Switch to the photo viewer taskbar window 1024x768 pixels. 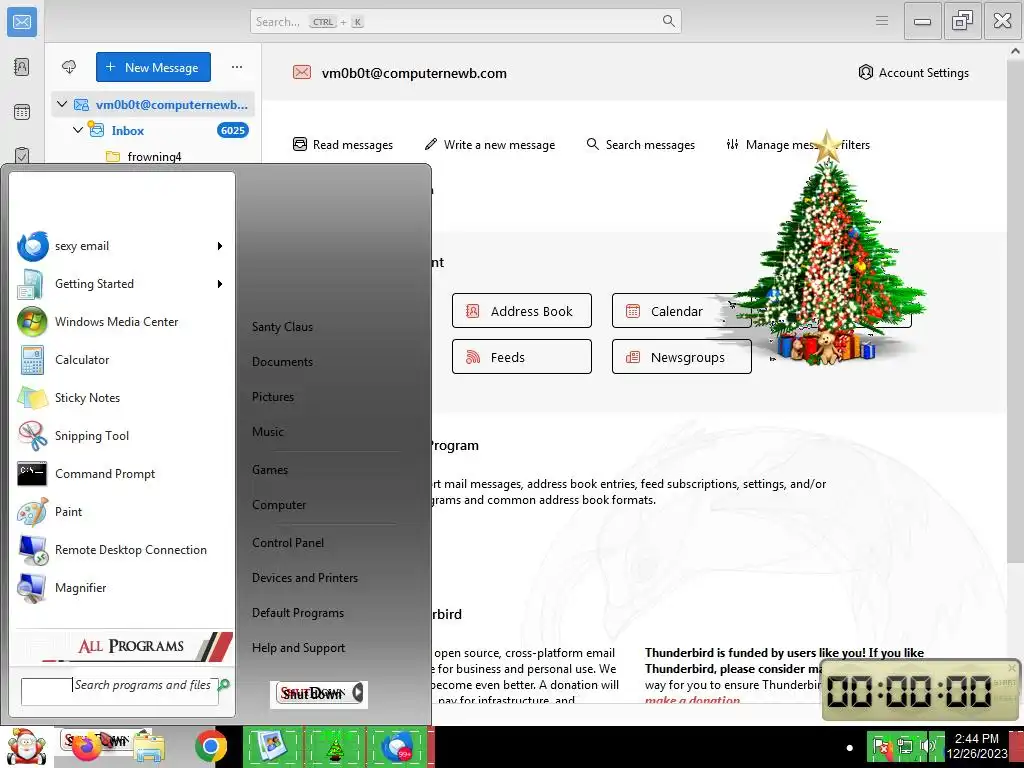tap(273, 746)
